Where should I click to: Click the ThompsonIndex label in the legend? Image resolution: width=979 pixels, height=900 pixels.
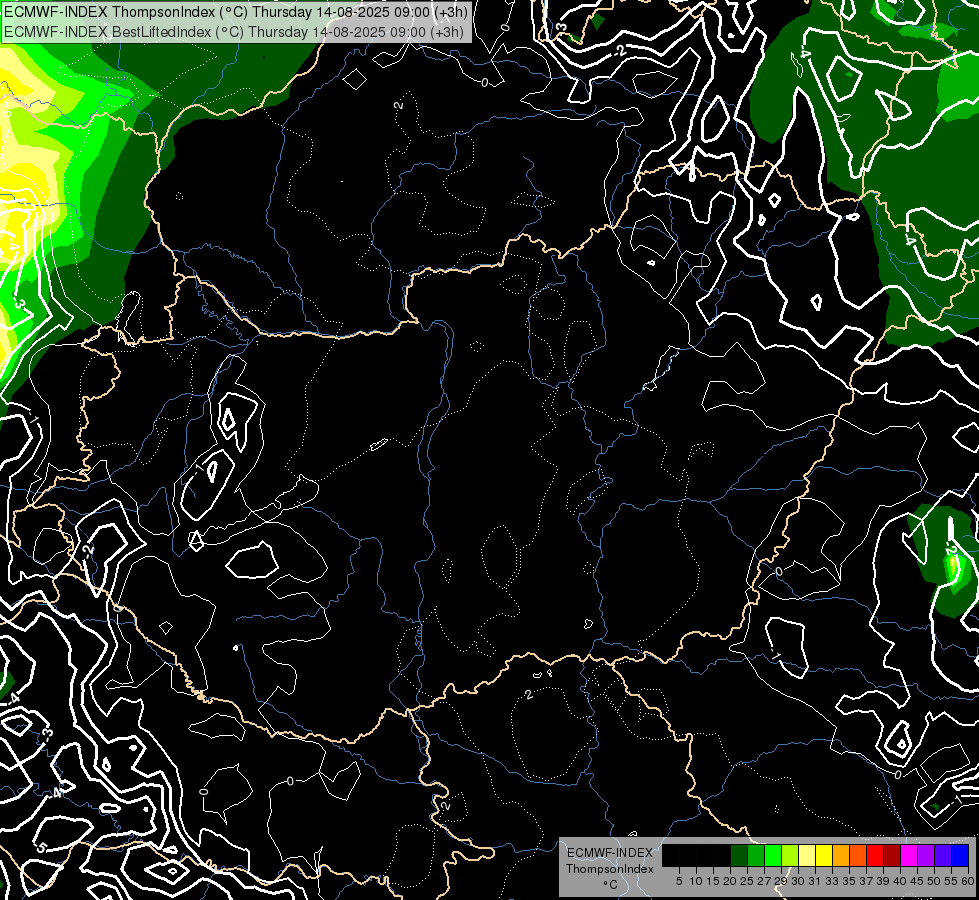610,869
